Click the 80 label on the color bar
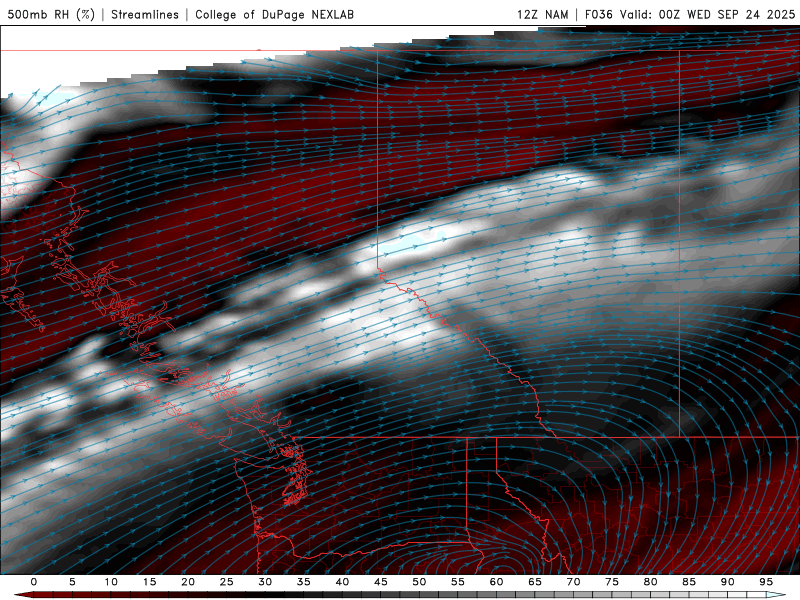 point(651,582)
